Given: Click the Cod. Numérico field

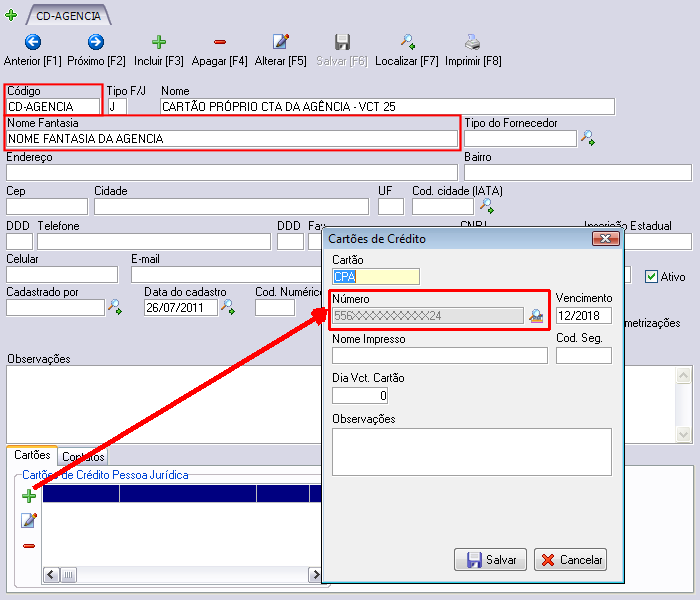Looking at the screenshot, I should (275, 308).
